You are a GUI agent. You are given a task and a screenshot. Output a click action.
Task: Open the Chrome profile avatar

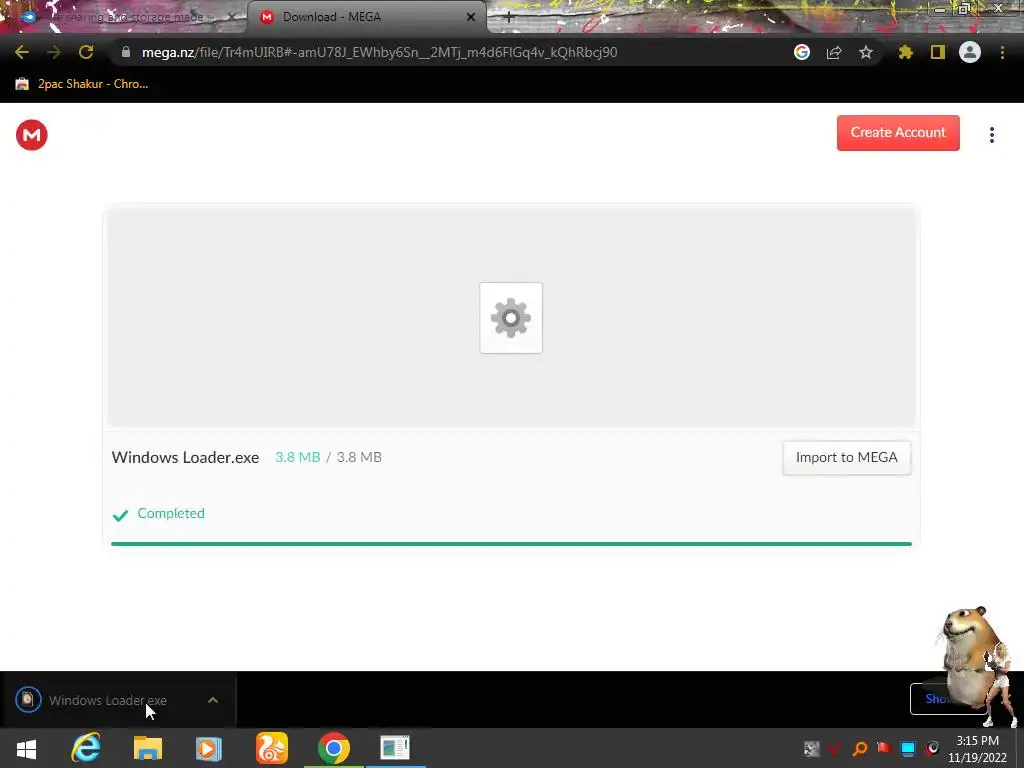[x=970, y=52]
